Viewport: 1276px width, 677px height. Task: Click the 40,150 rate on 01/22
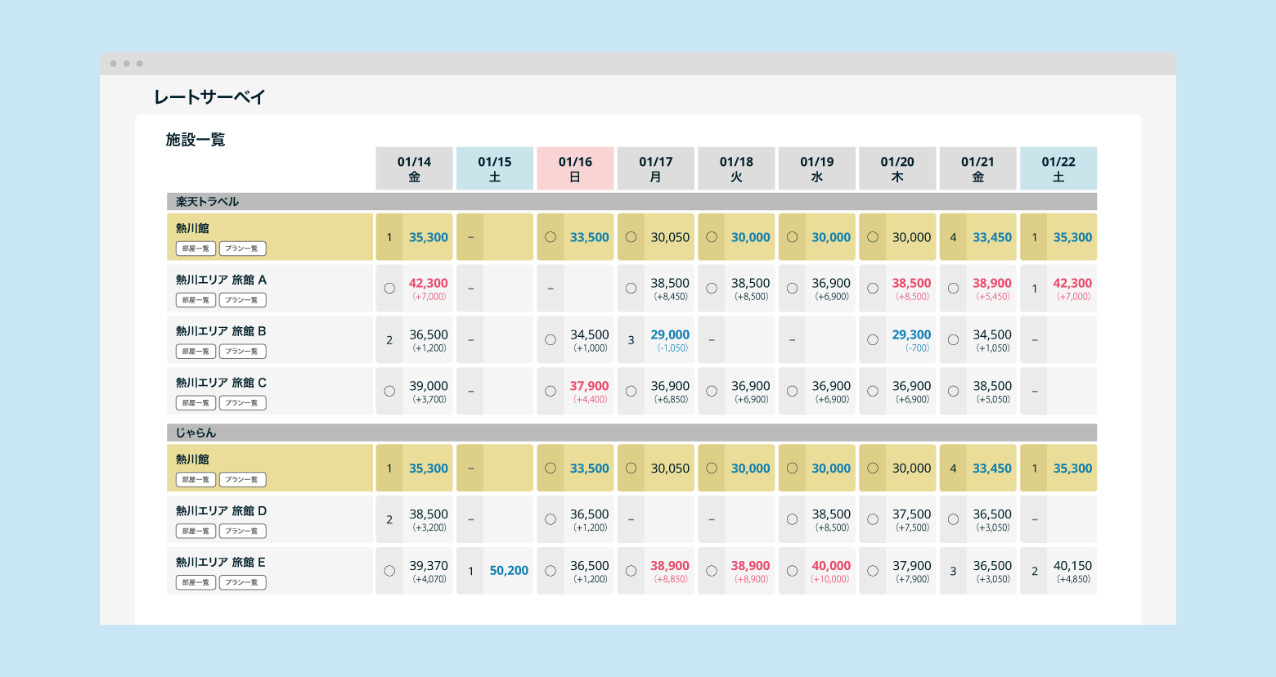click(x=1072, y=565)
